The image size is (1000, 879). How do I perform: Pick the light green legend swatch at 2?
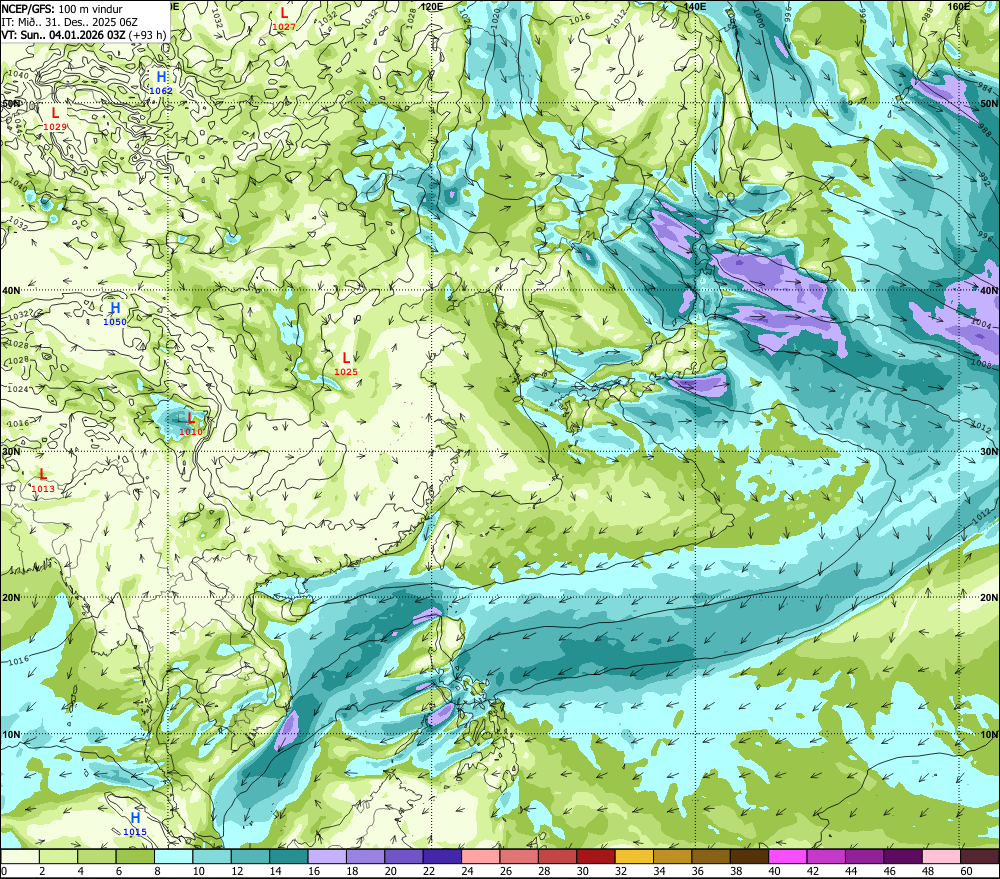[59, 857]
